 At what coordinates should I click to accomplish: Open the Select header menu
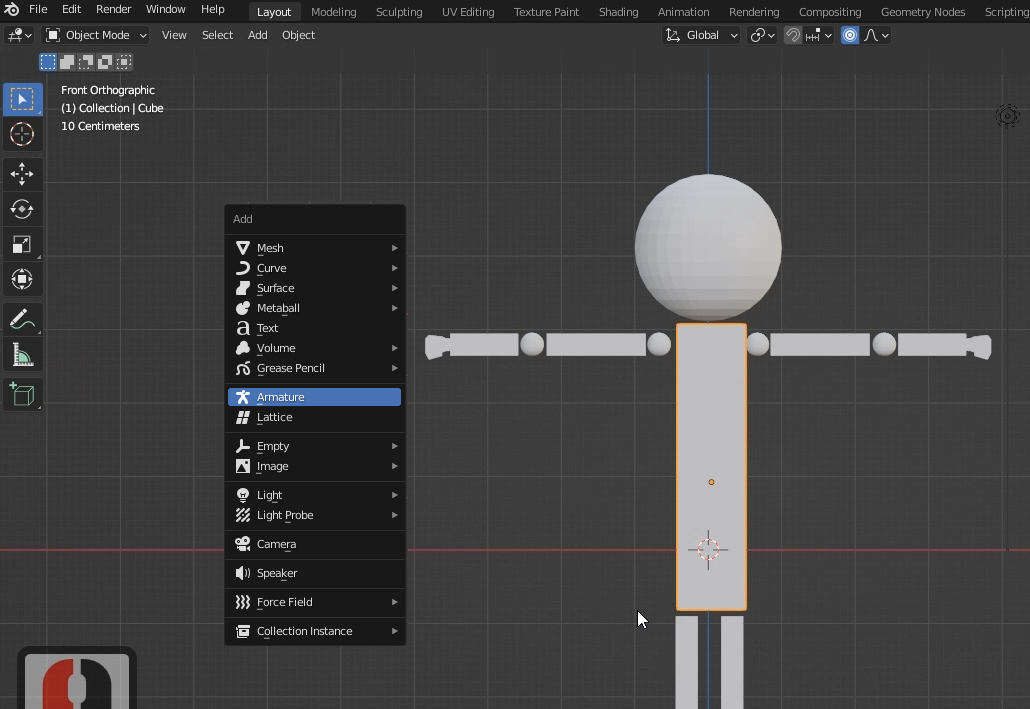tap(217, 35)
